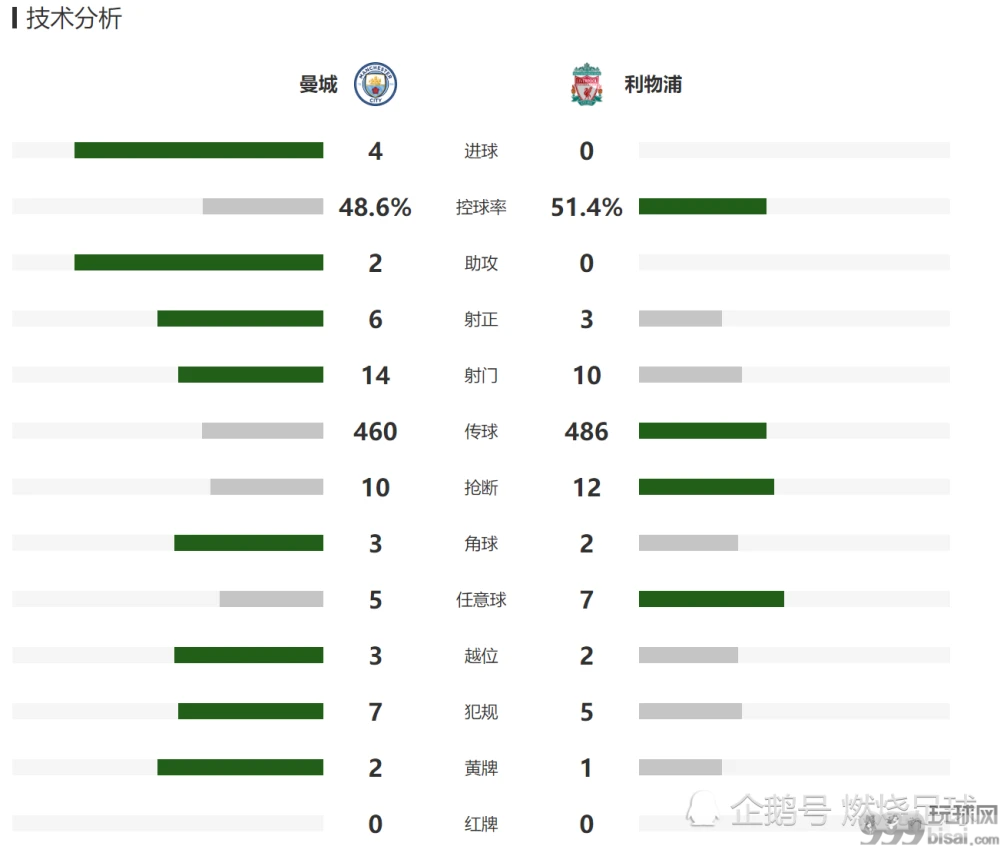Click the 红牌 stat label
1000x846 pixels.
click(x=481, y=824)
